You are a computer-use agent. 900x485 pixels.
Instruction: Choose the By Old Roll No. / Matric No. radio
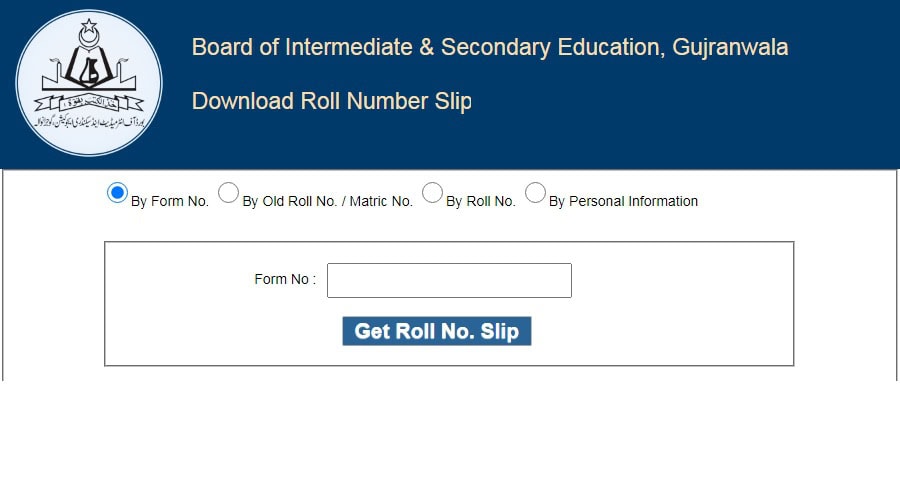coord(228,193)
